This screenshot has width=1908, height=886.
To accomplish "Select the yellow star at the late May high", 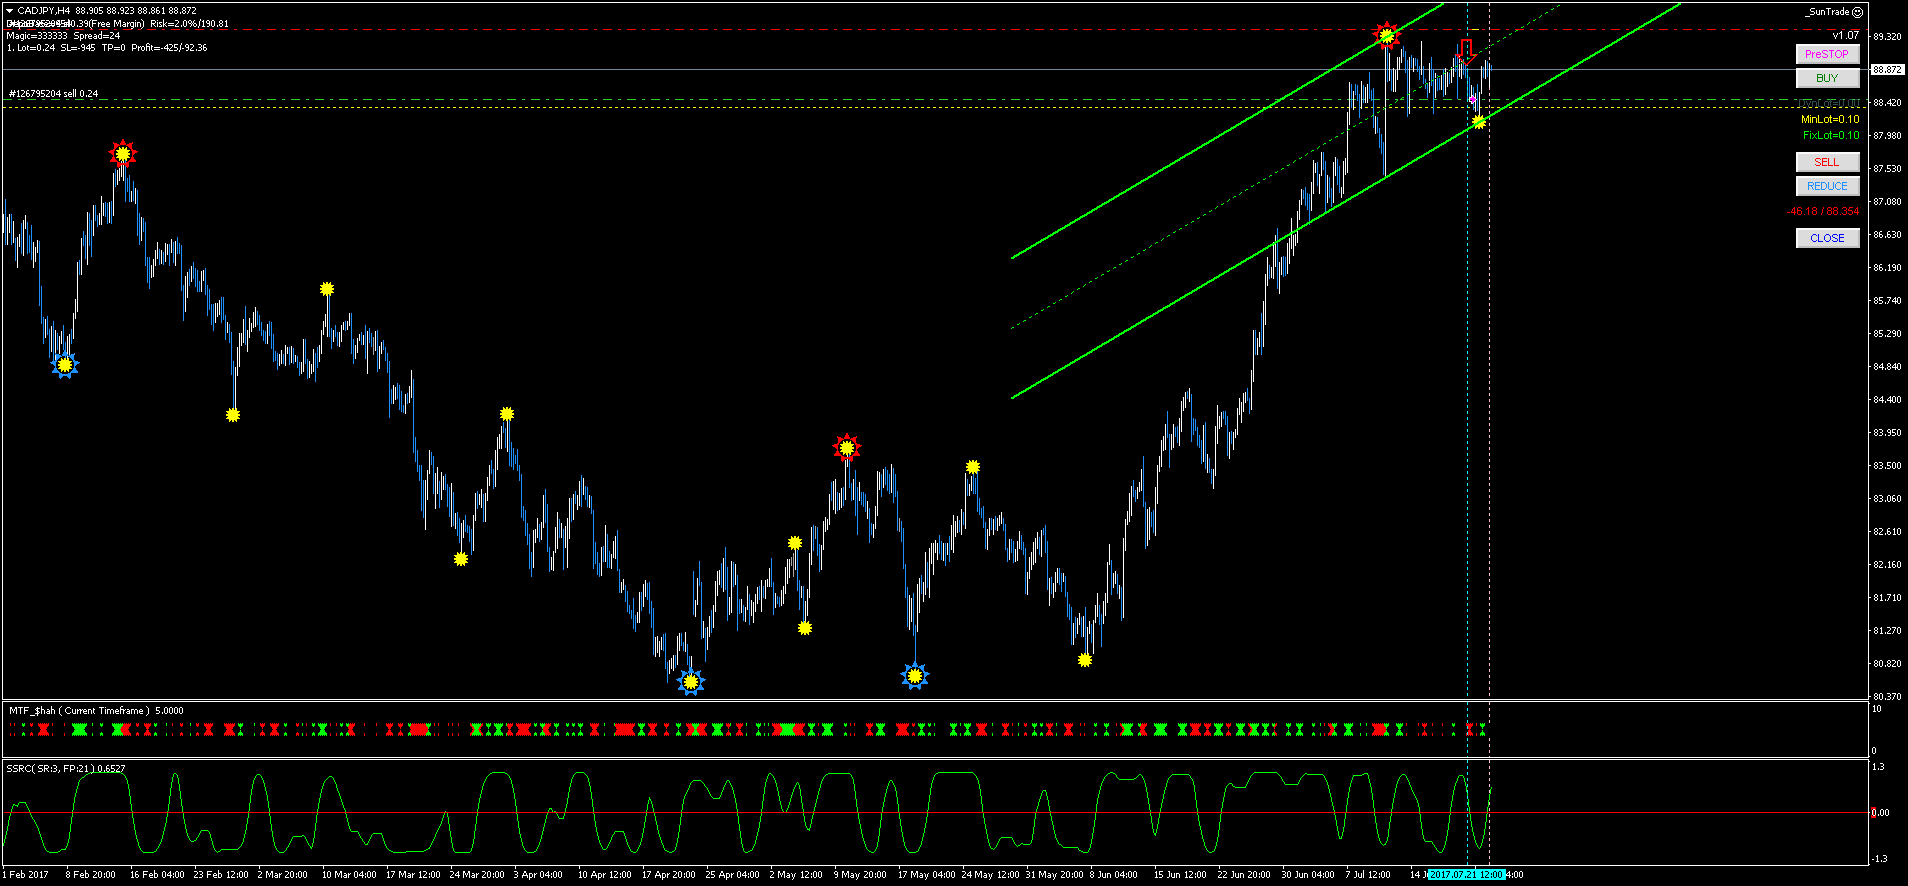I will pyautogui.click(x=973, y=467).
